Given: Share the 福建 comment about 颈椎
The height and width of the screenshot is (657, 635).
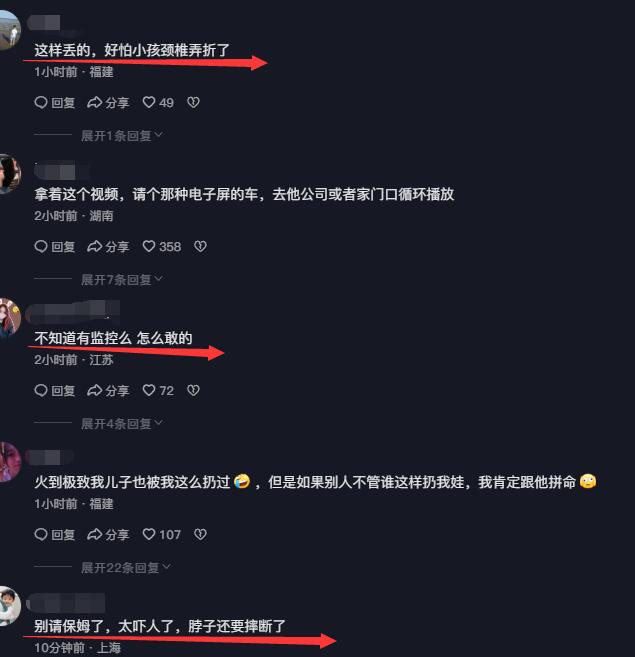Looking at the screenshot, I should click(x=108, y=102).
